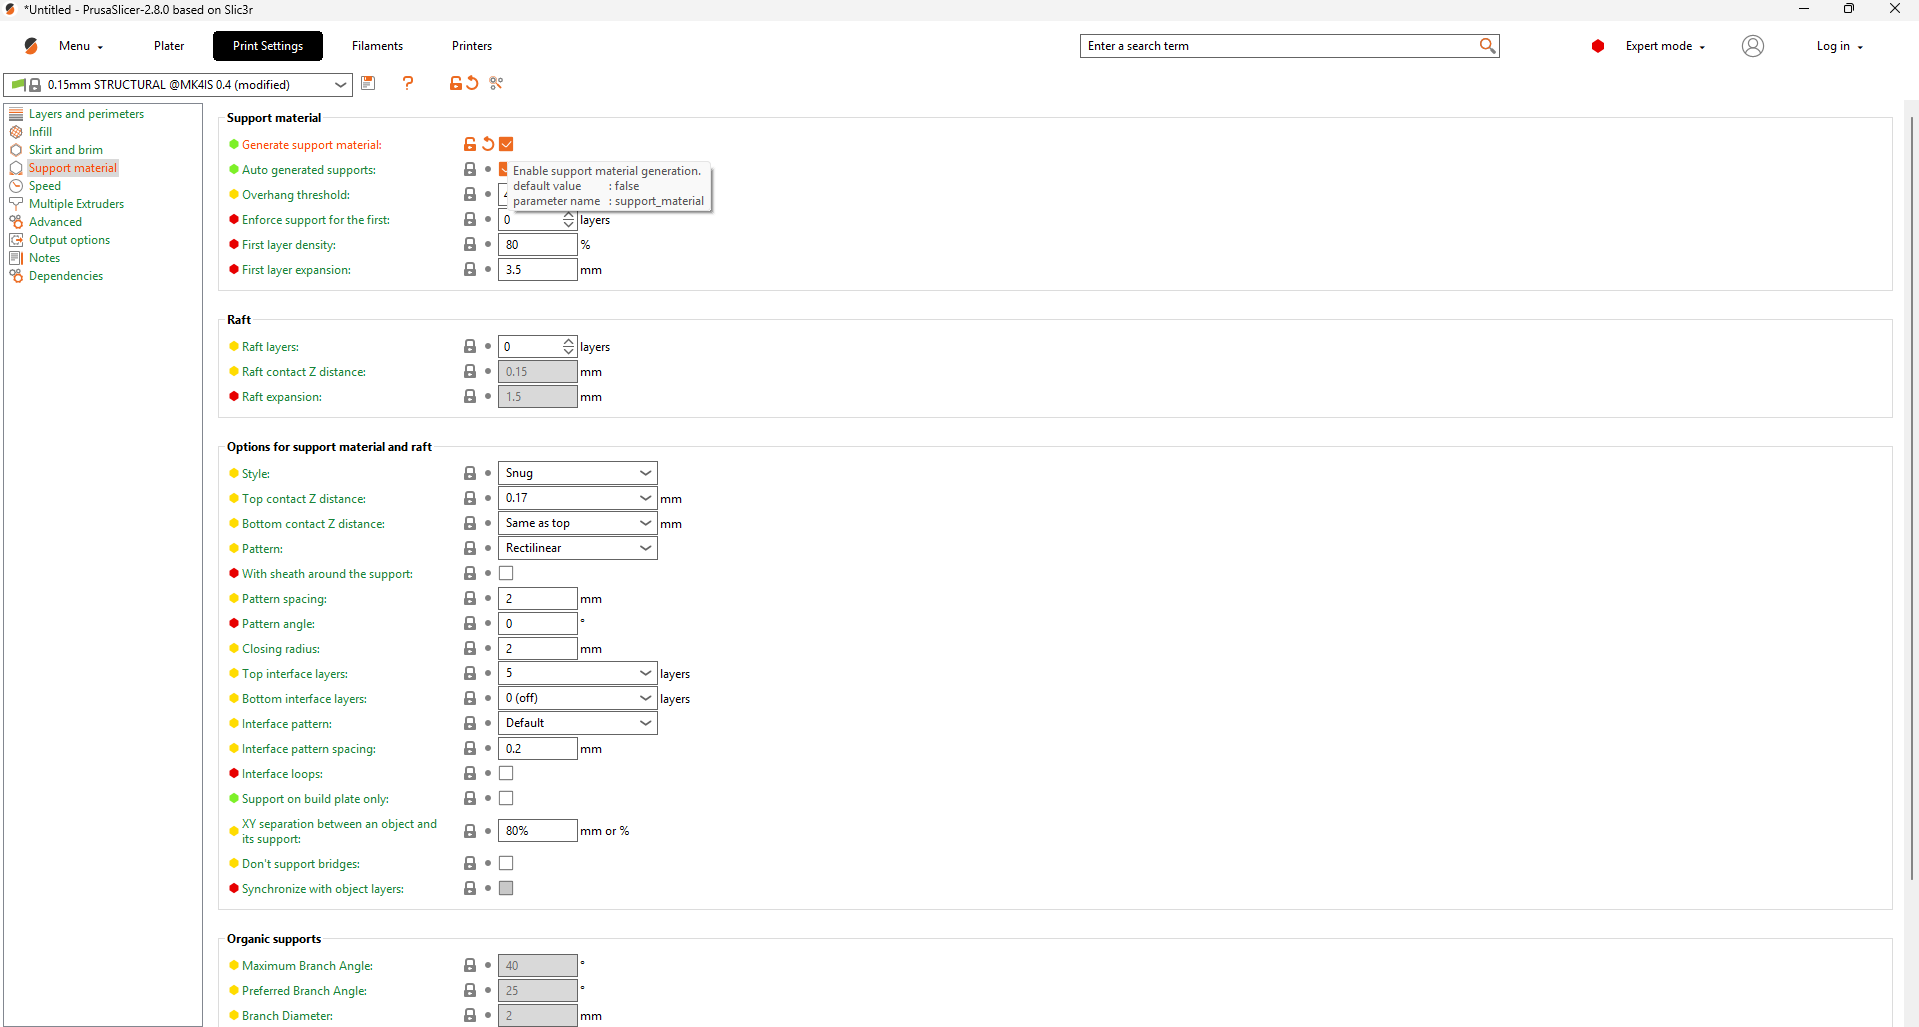Viewport: 1919px width, 1027px height.
Task: Open the Plater tab
Action: tap(169, 46)
